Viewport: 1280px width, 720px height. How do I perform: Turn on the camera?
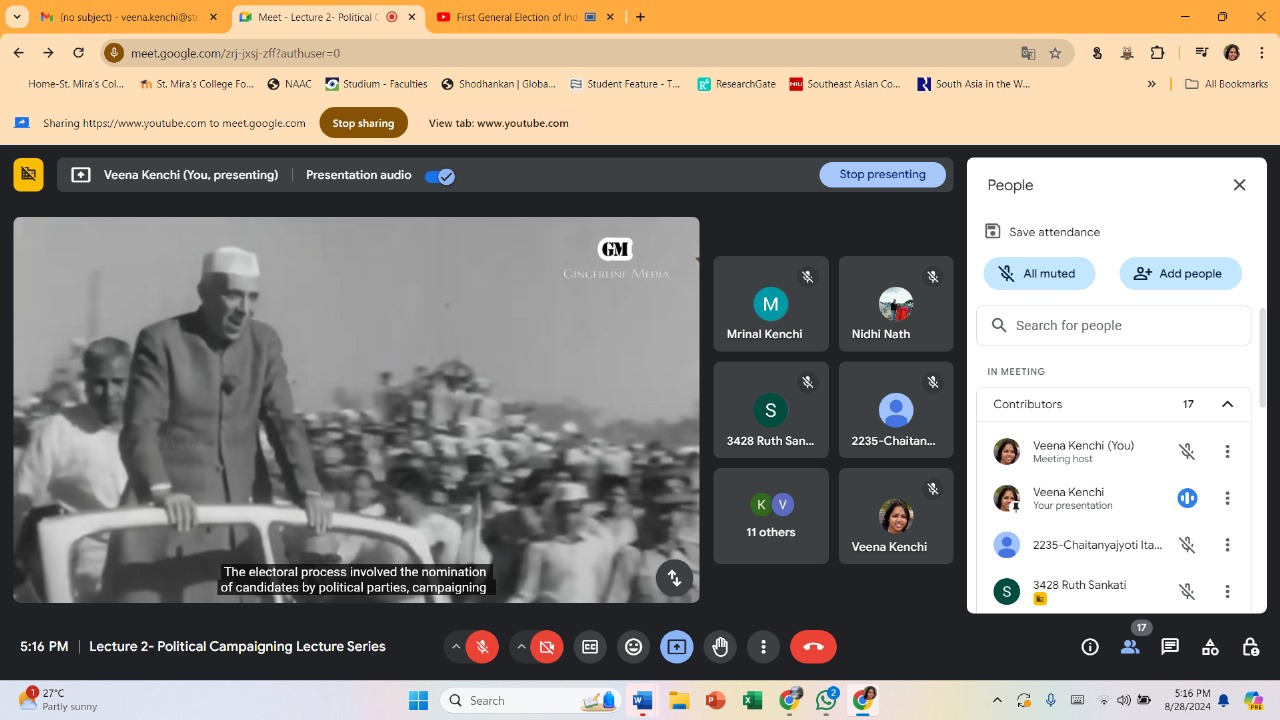pos(547,647)
